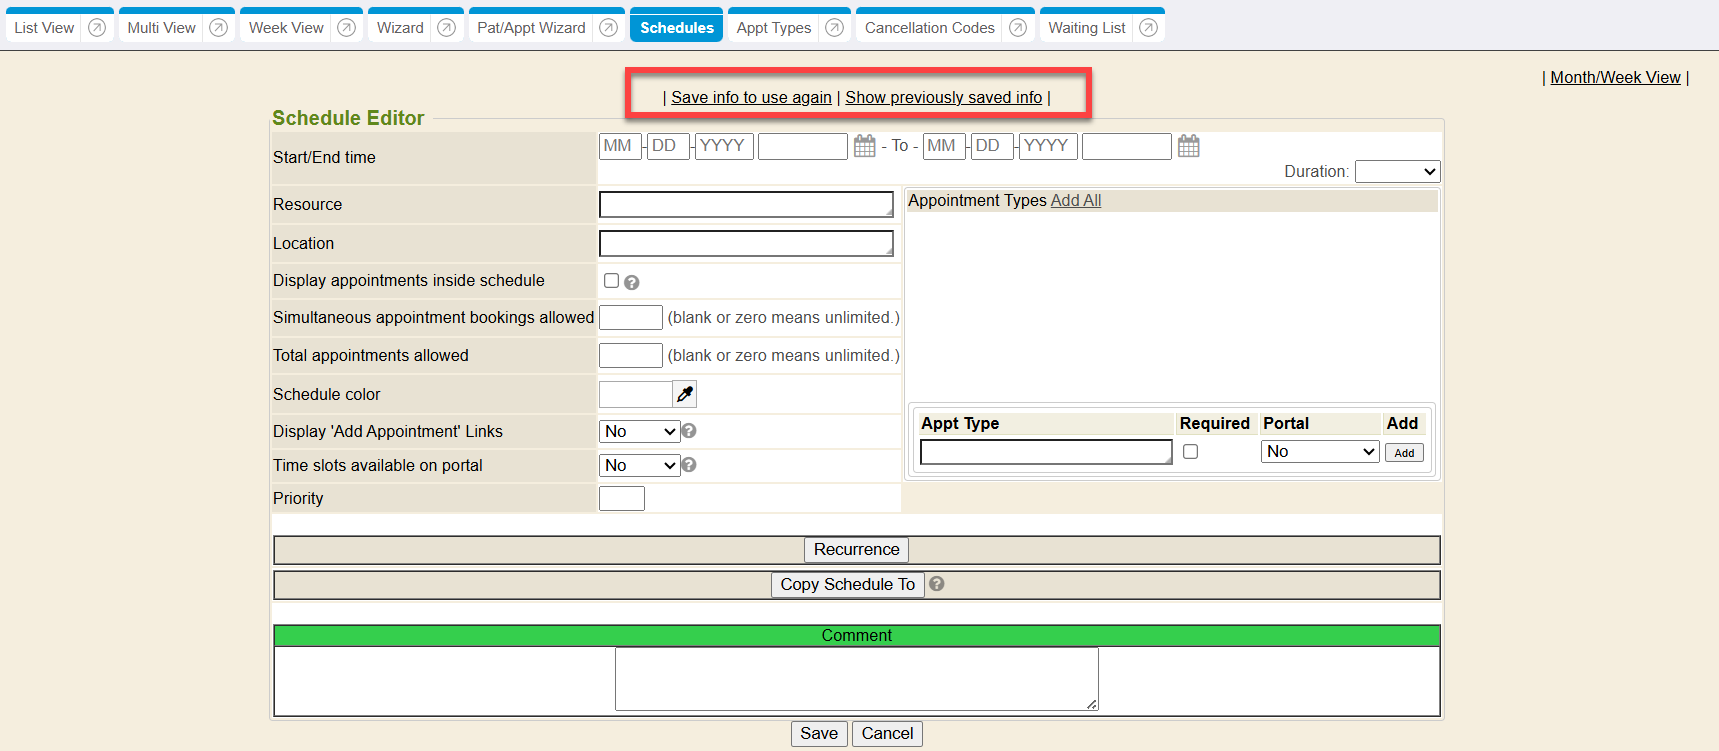
Task: Pop out the Waiting List tab icon
Action: click(x=1149, y=28)
